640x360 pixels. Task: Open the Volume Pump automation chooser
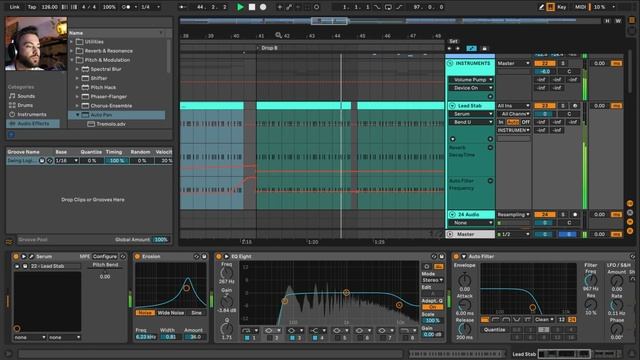pyautogui.click(x=471, y=80)
